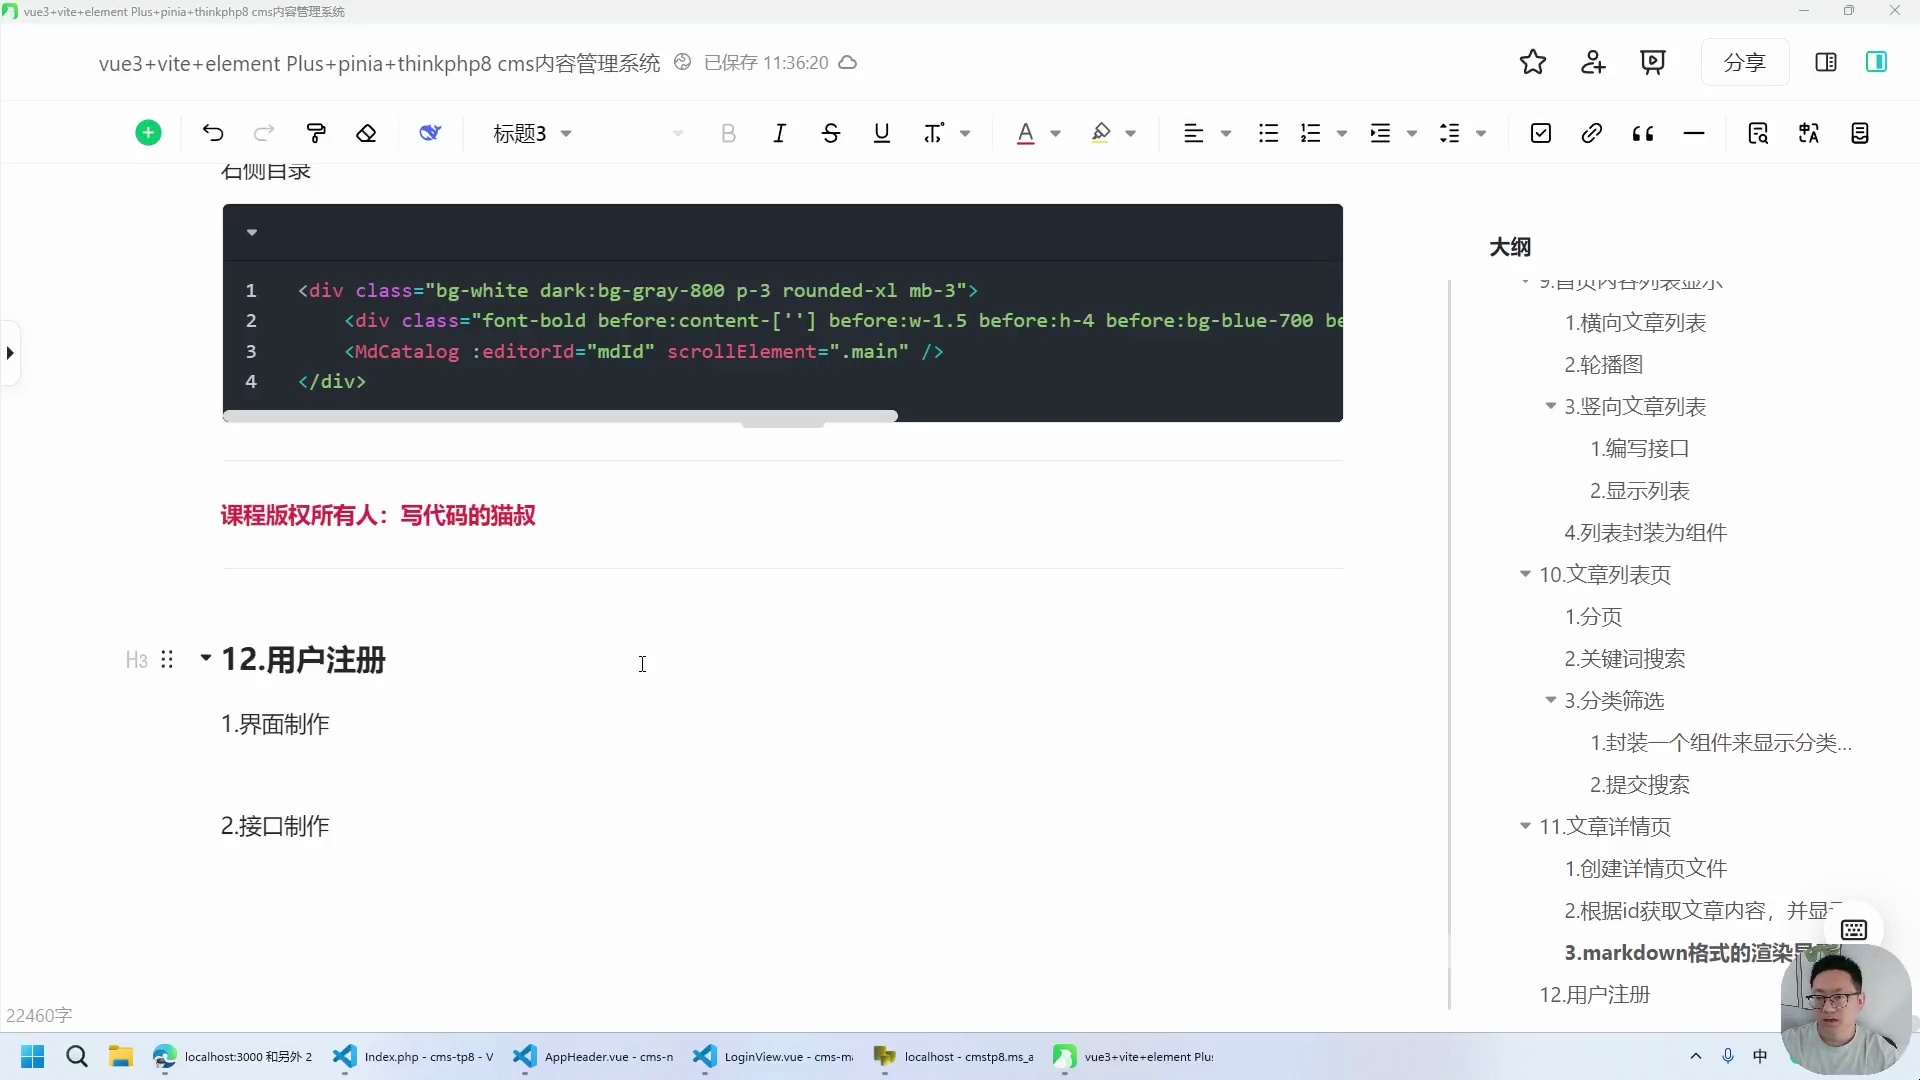The width and height of the screenshot is (1920, 1080).
Task: Insert a quote block
Action: click(x=1643, y=133)
